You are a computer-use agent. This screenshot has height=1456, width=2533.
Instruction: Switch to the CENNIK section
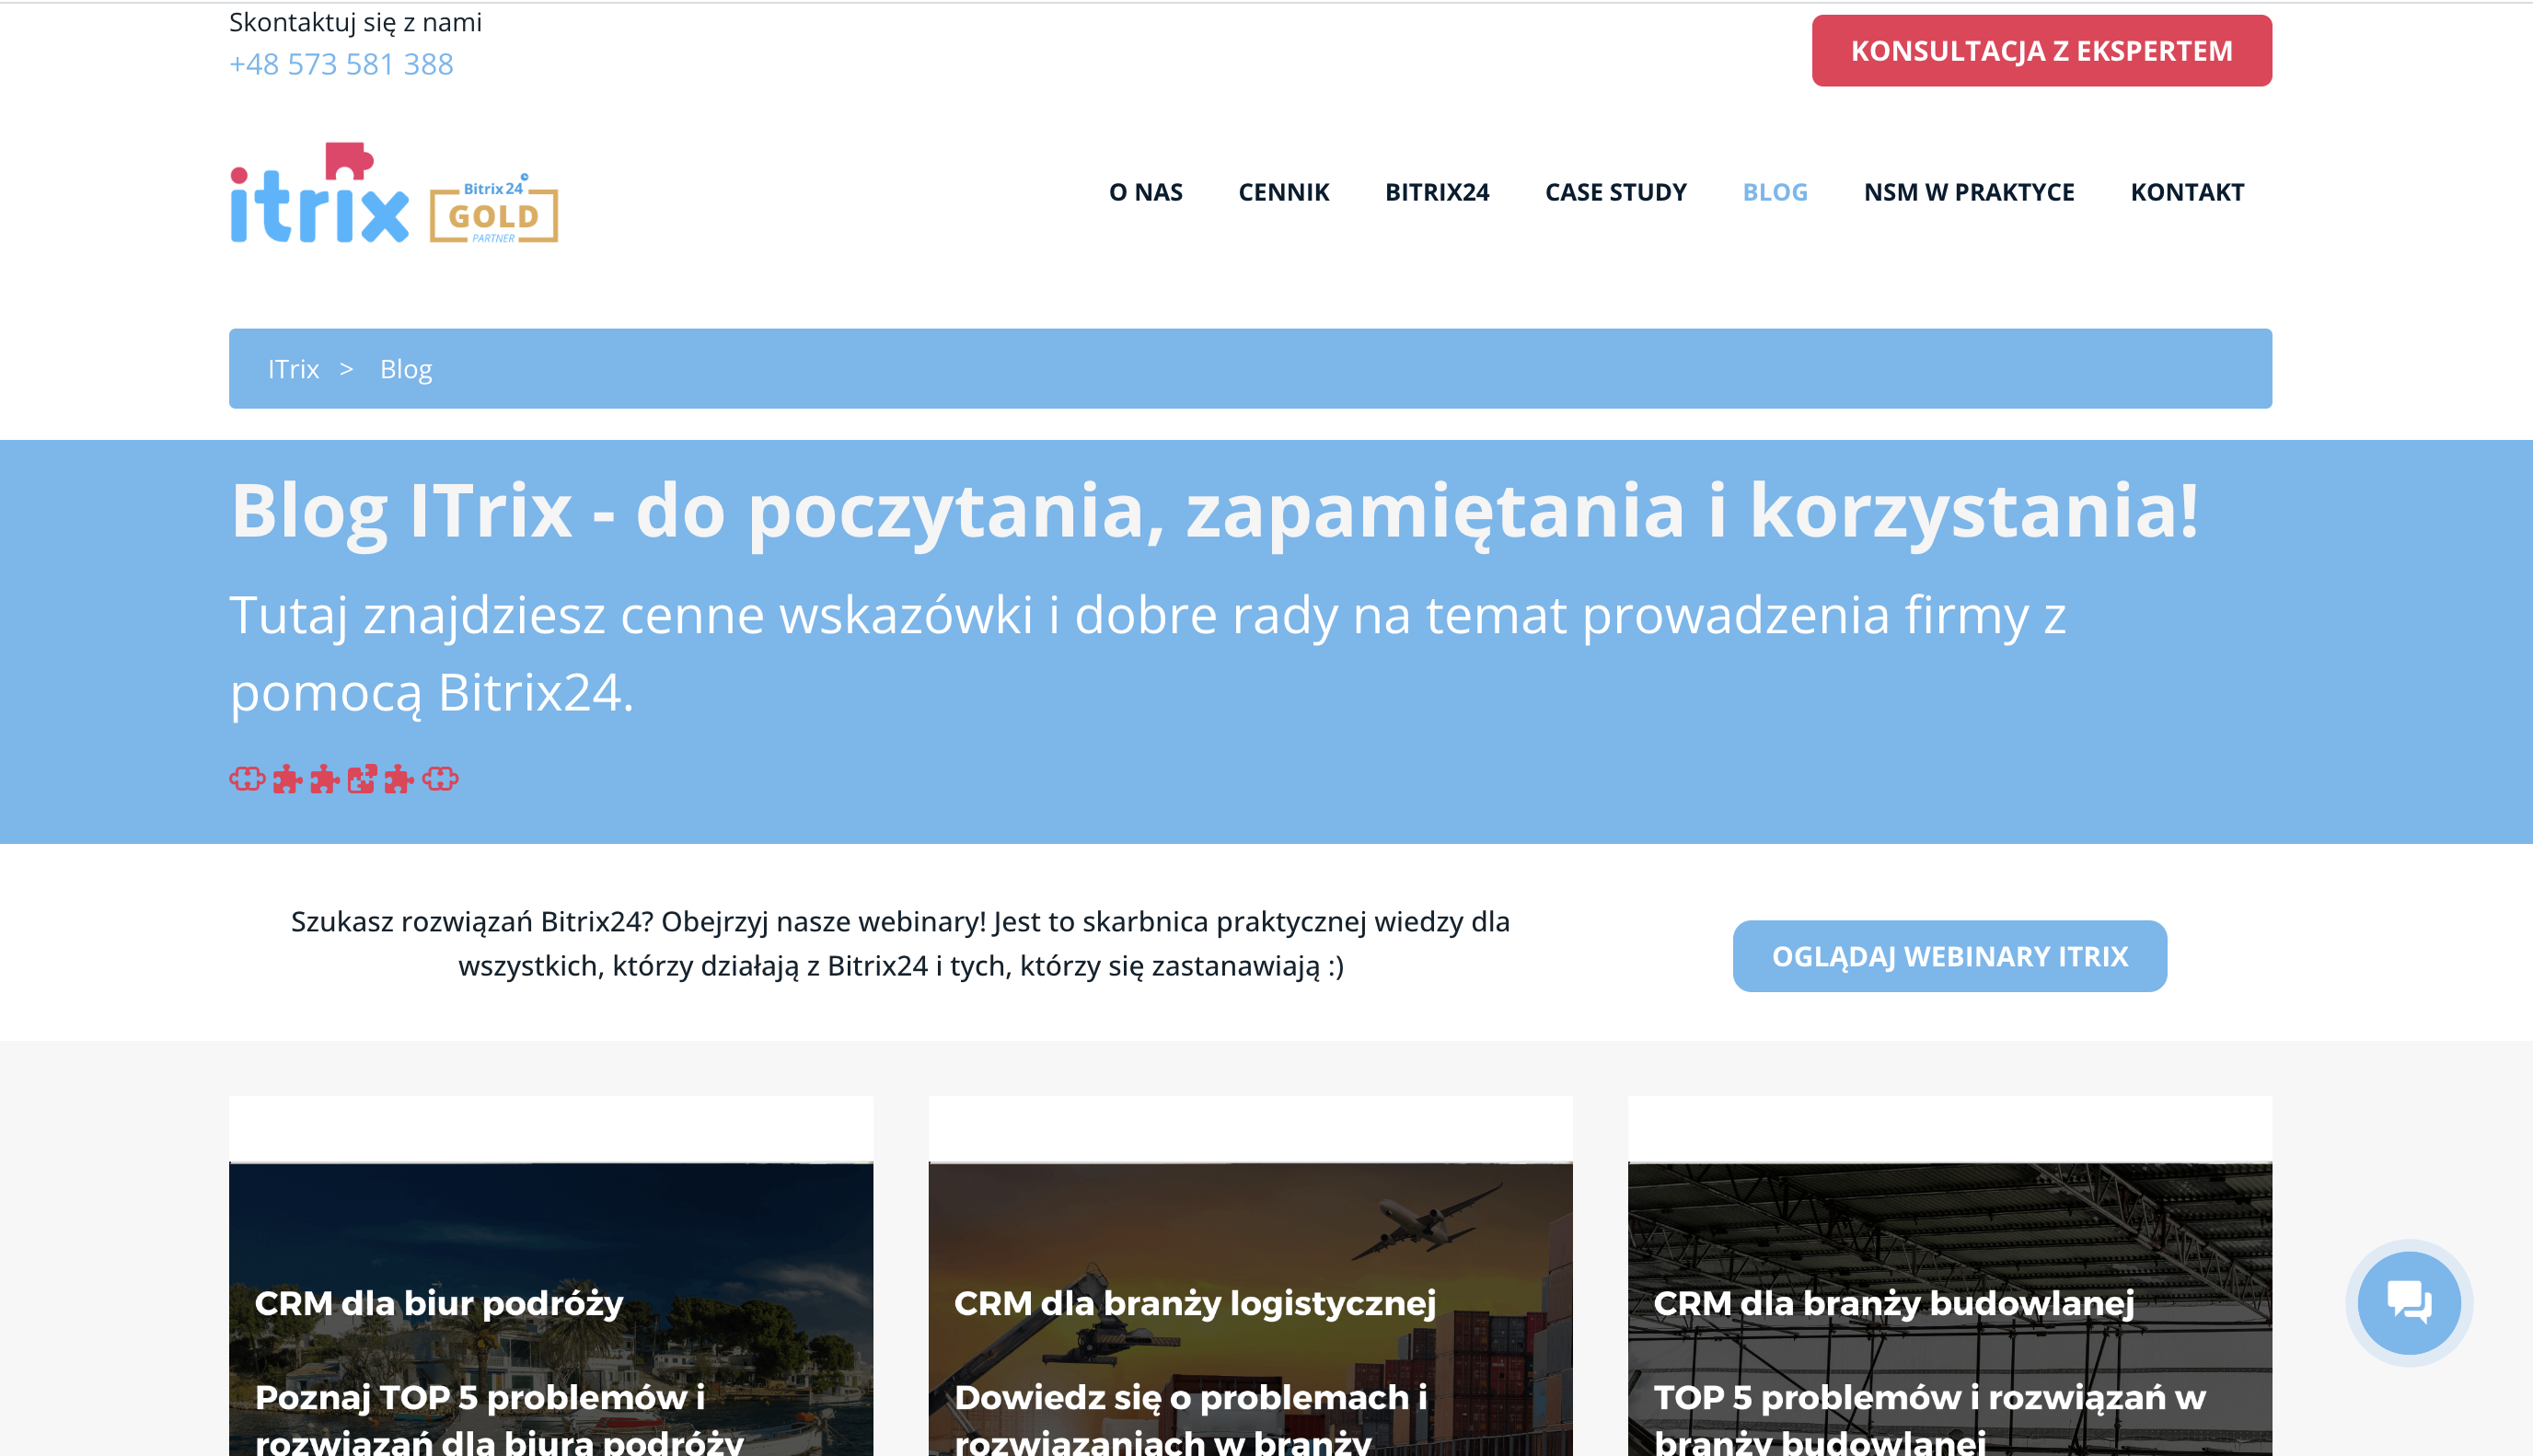(x=1284, y=192)
